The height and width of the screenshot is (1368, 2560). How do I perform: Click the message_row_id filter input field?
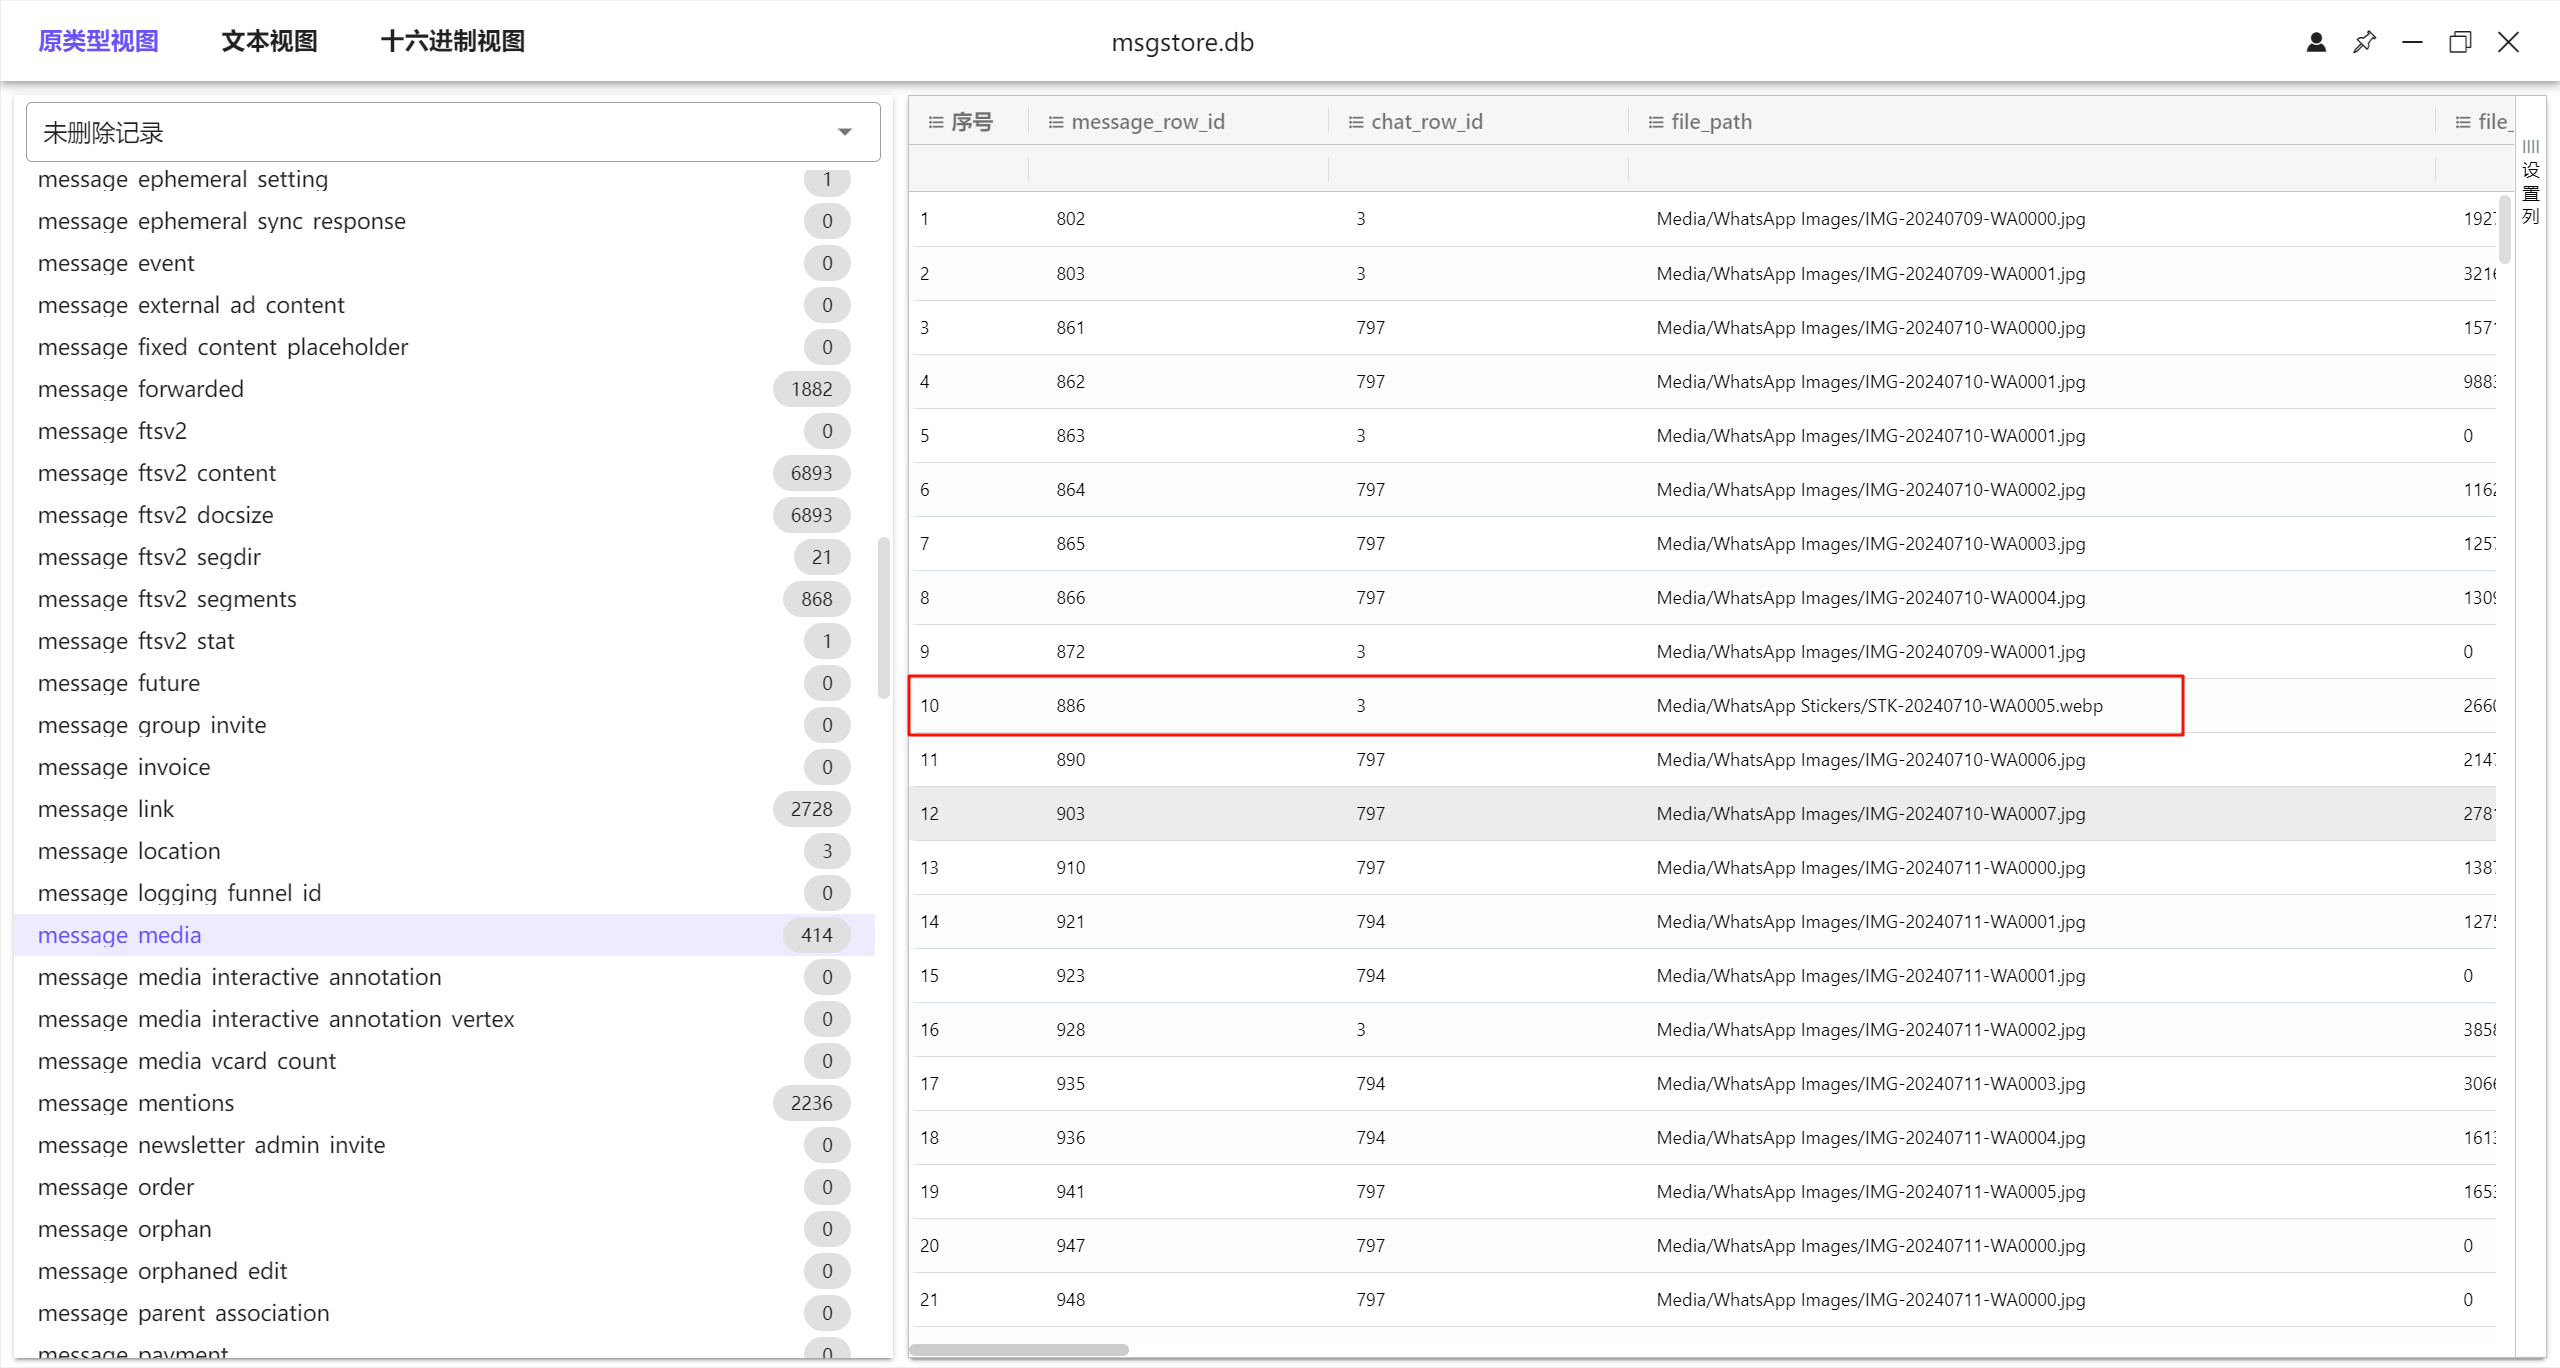pos(1178,168)
